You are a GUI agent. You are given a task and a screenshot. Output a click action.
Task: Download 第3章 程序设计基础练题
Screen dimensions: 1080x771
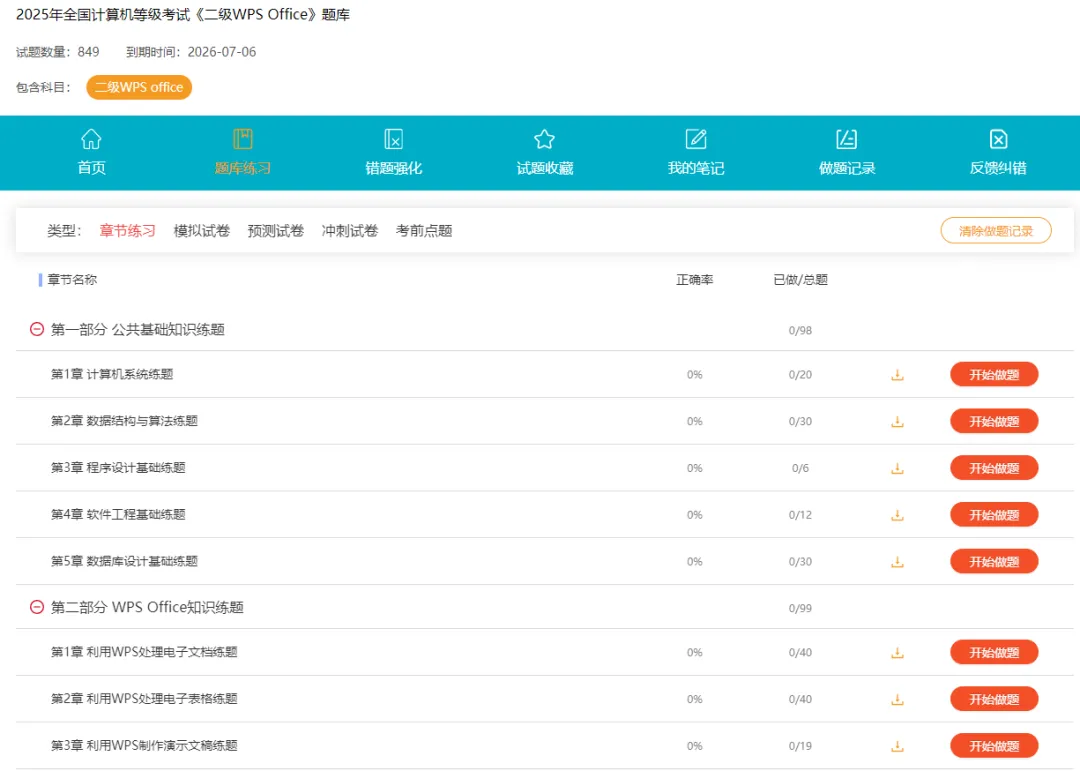(897, 469)
